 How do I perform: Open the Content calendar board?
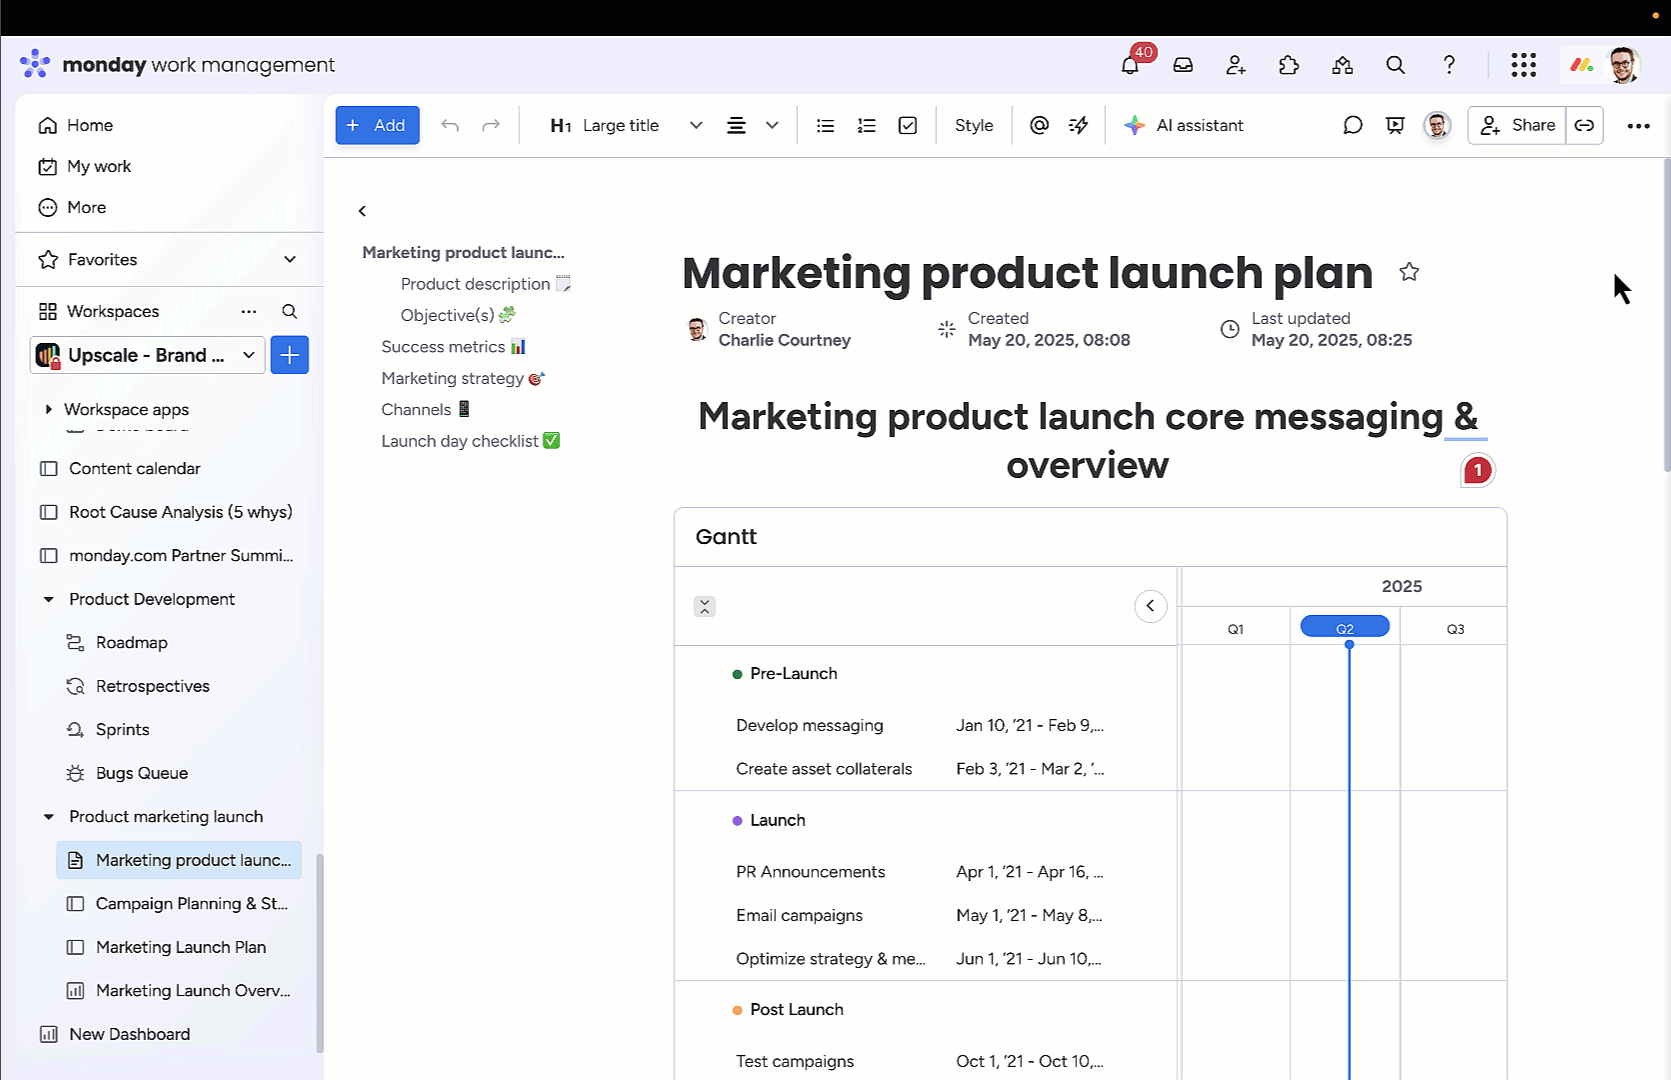click(x=135, y=468)
